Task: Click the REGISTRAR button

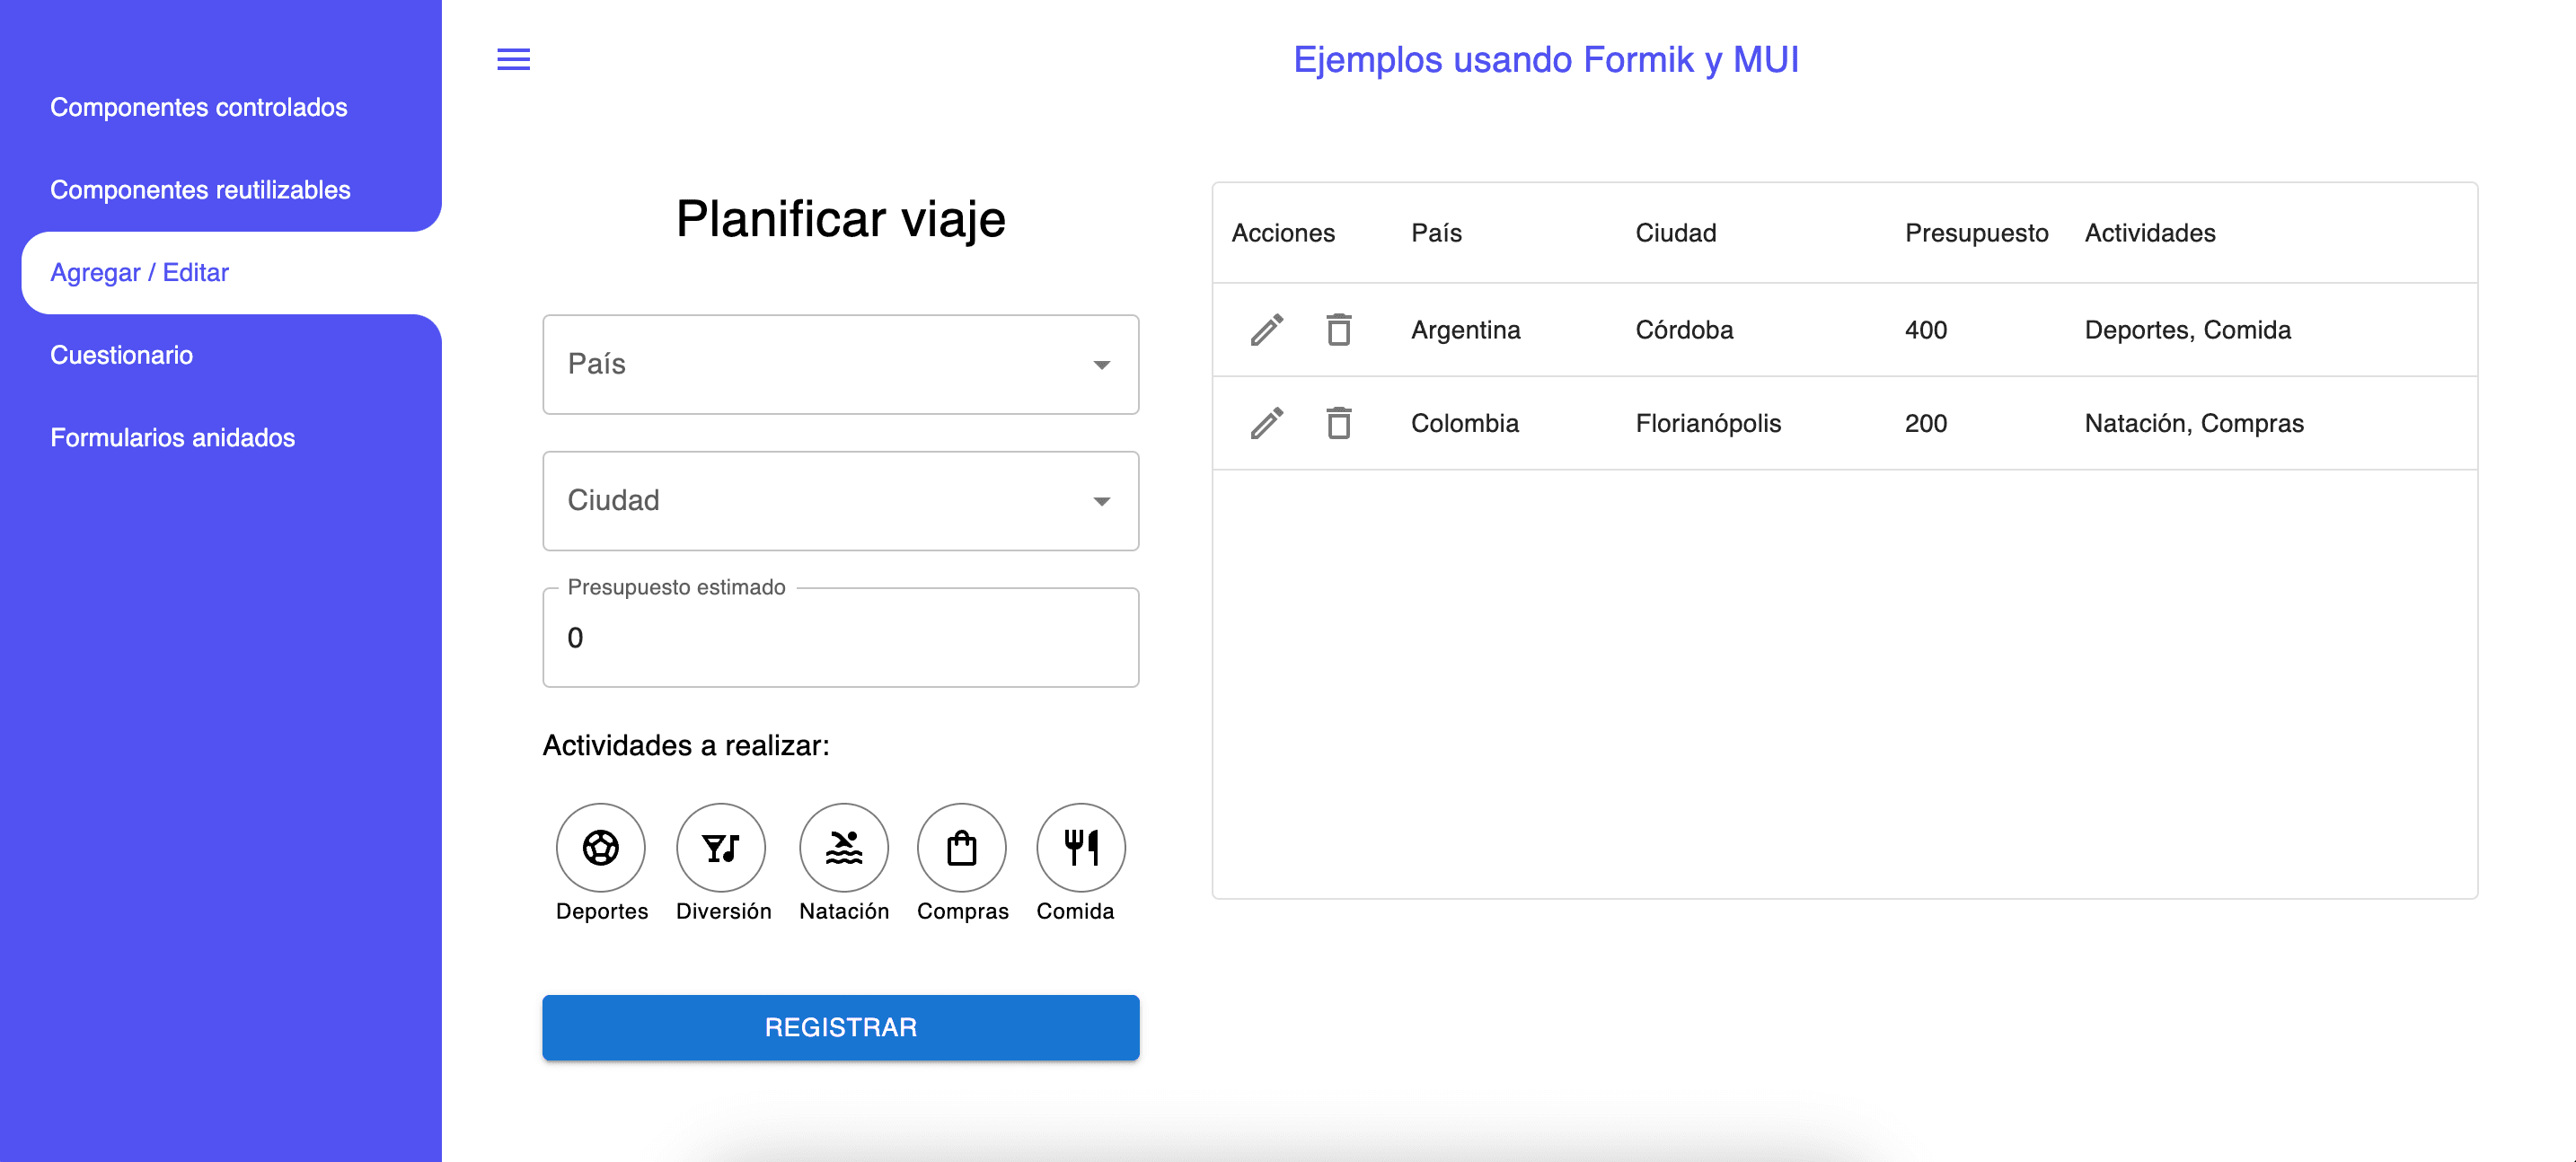Action: coord(841,1027)
